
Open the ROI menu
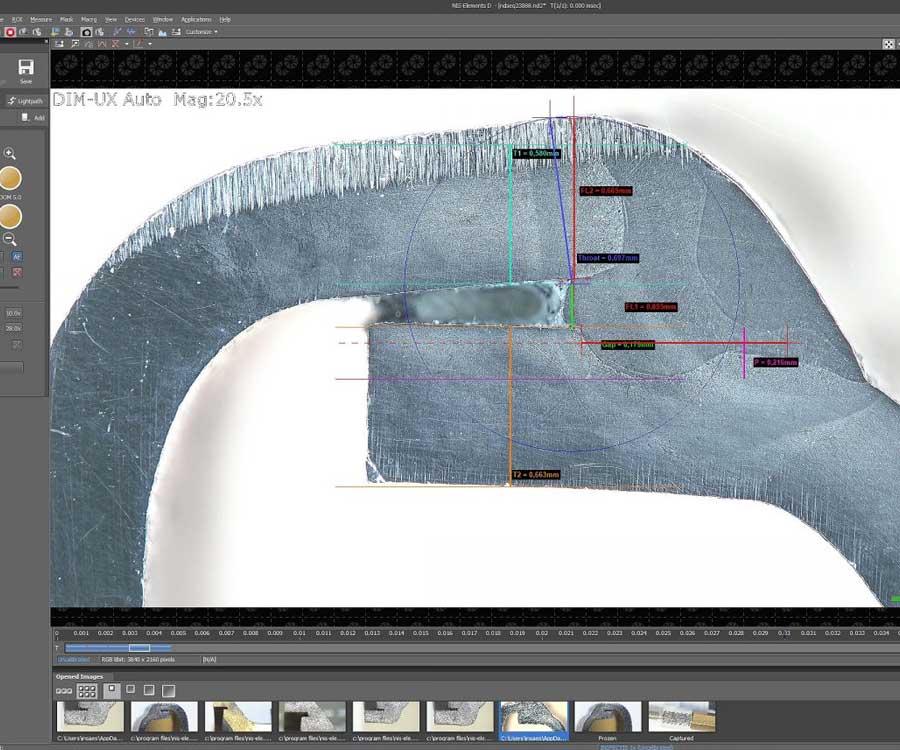pos(17,20)
